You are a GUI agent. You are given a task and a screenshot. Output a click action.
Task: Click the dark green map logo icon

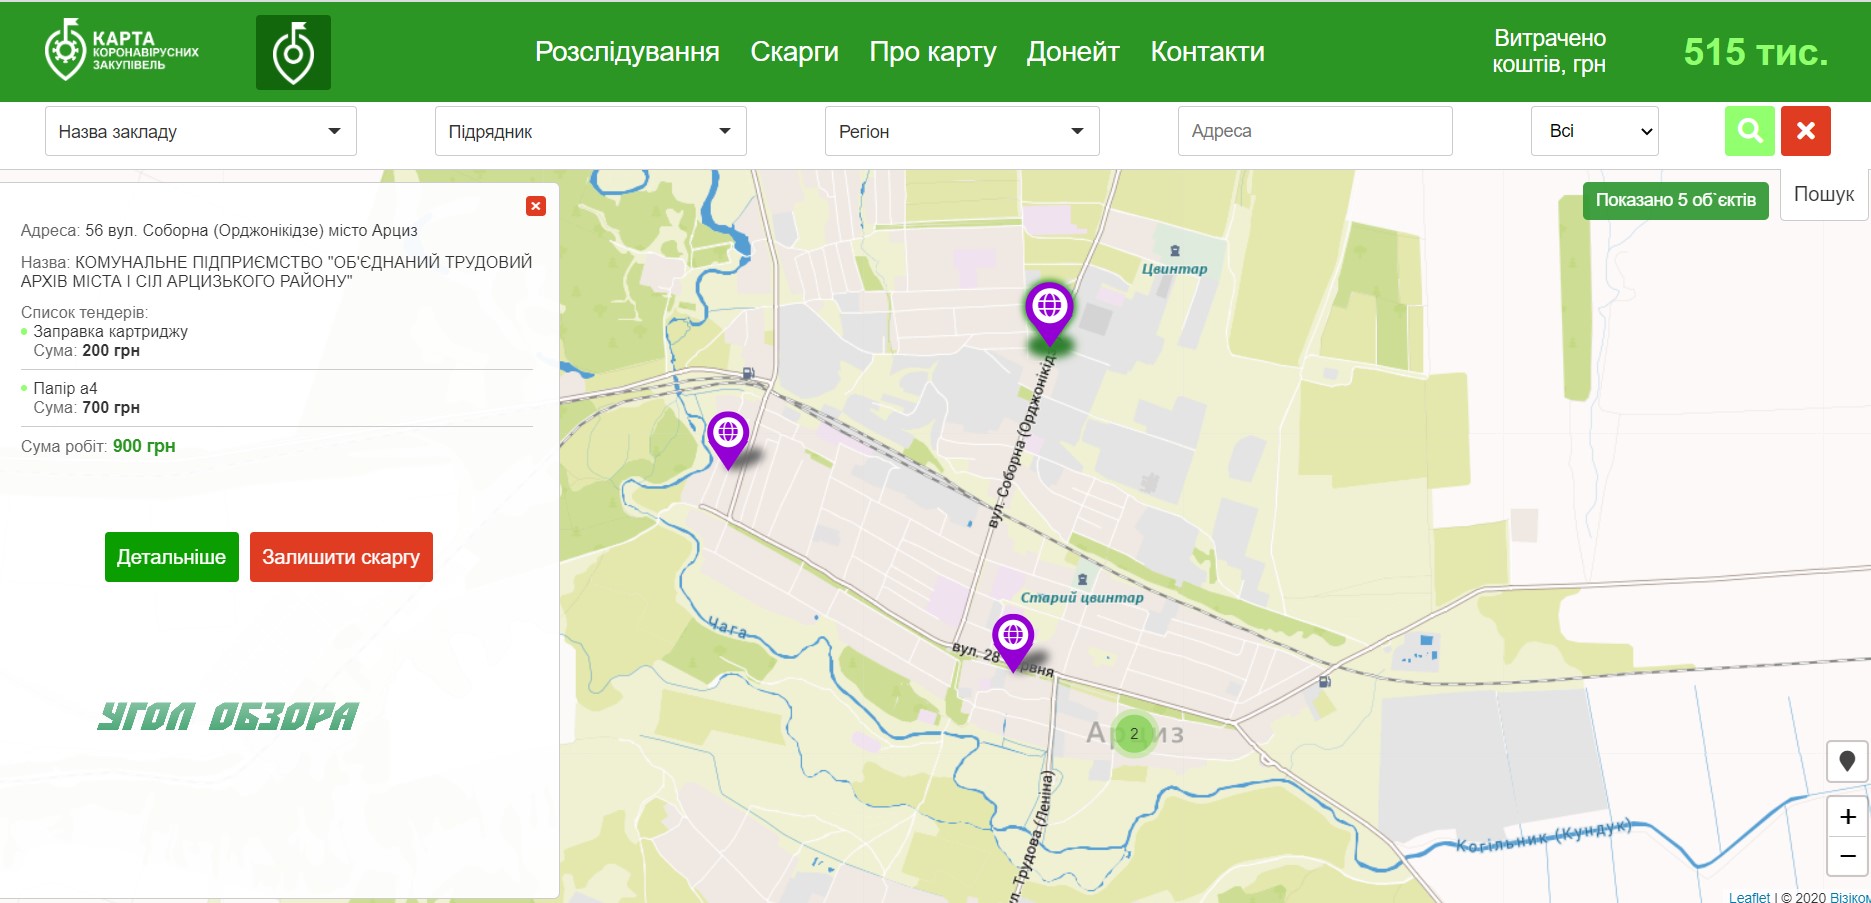pos(293,53)
